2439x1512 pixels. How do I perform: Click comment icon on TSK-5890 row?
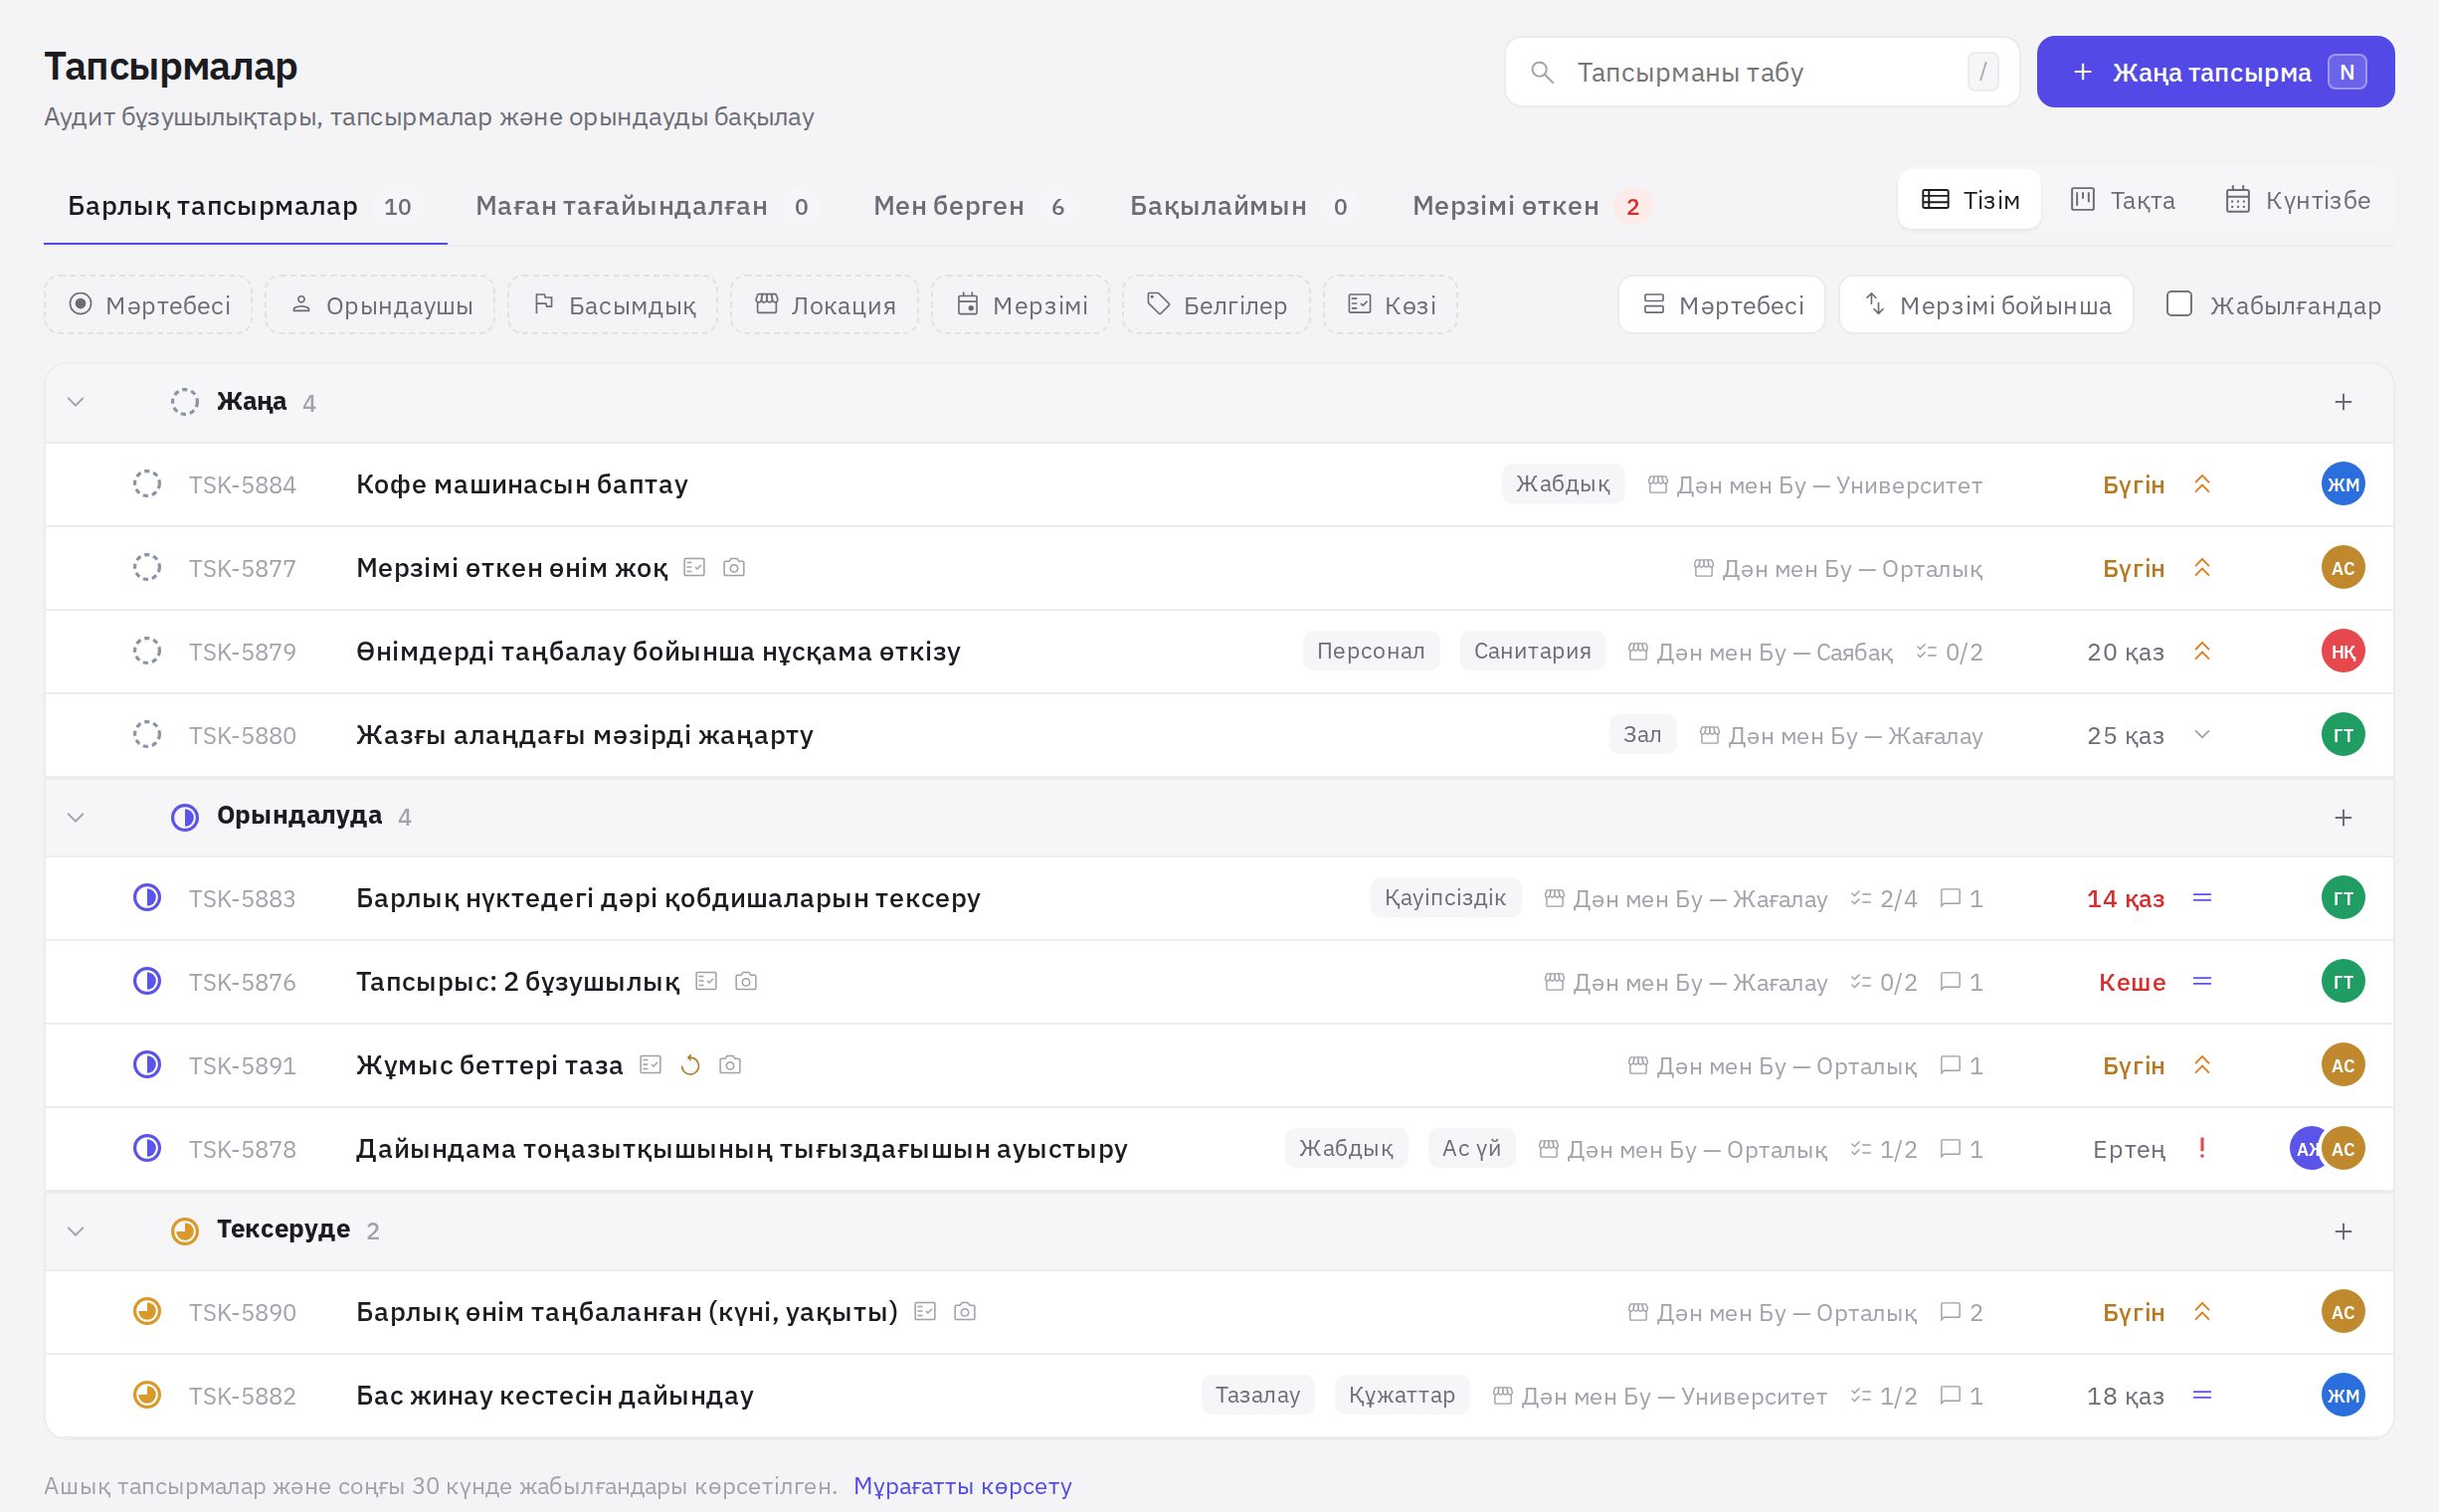pos(1950,1311)
